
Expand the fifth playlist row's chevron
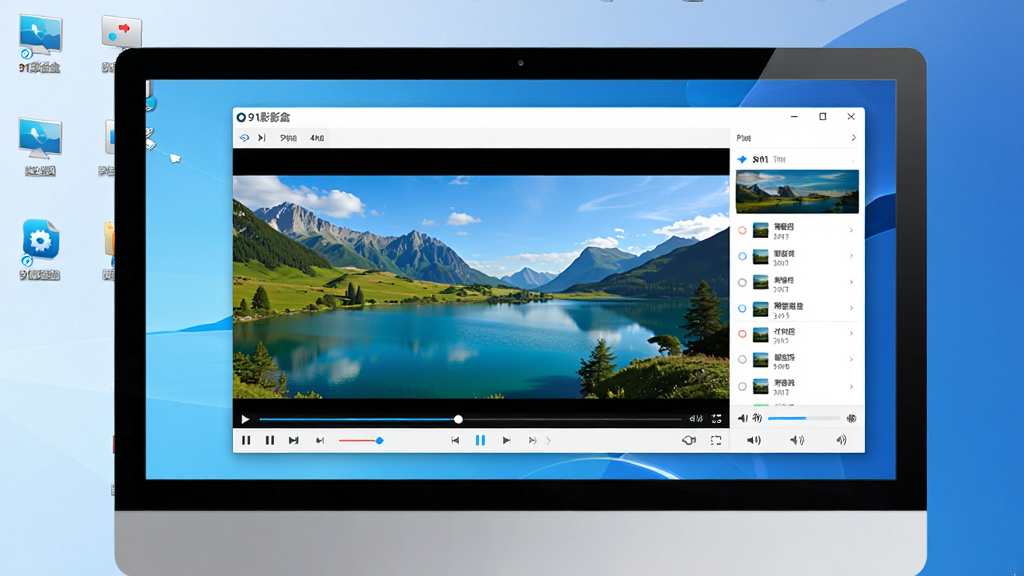[851, 334]
